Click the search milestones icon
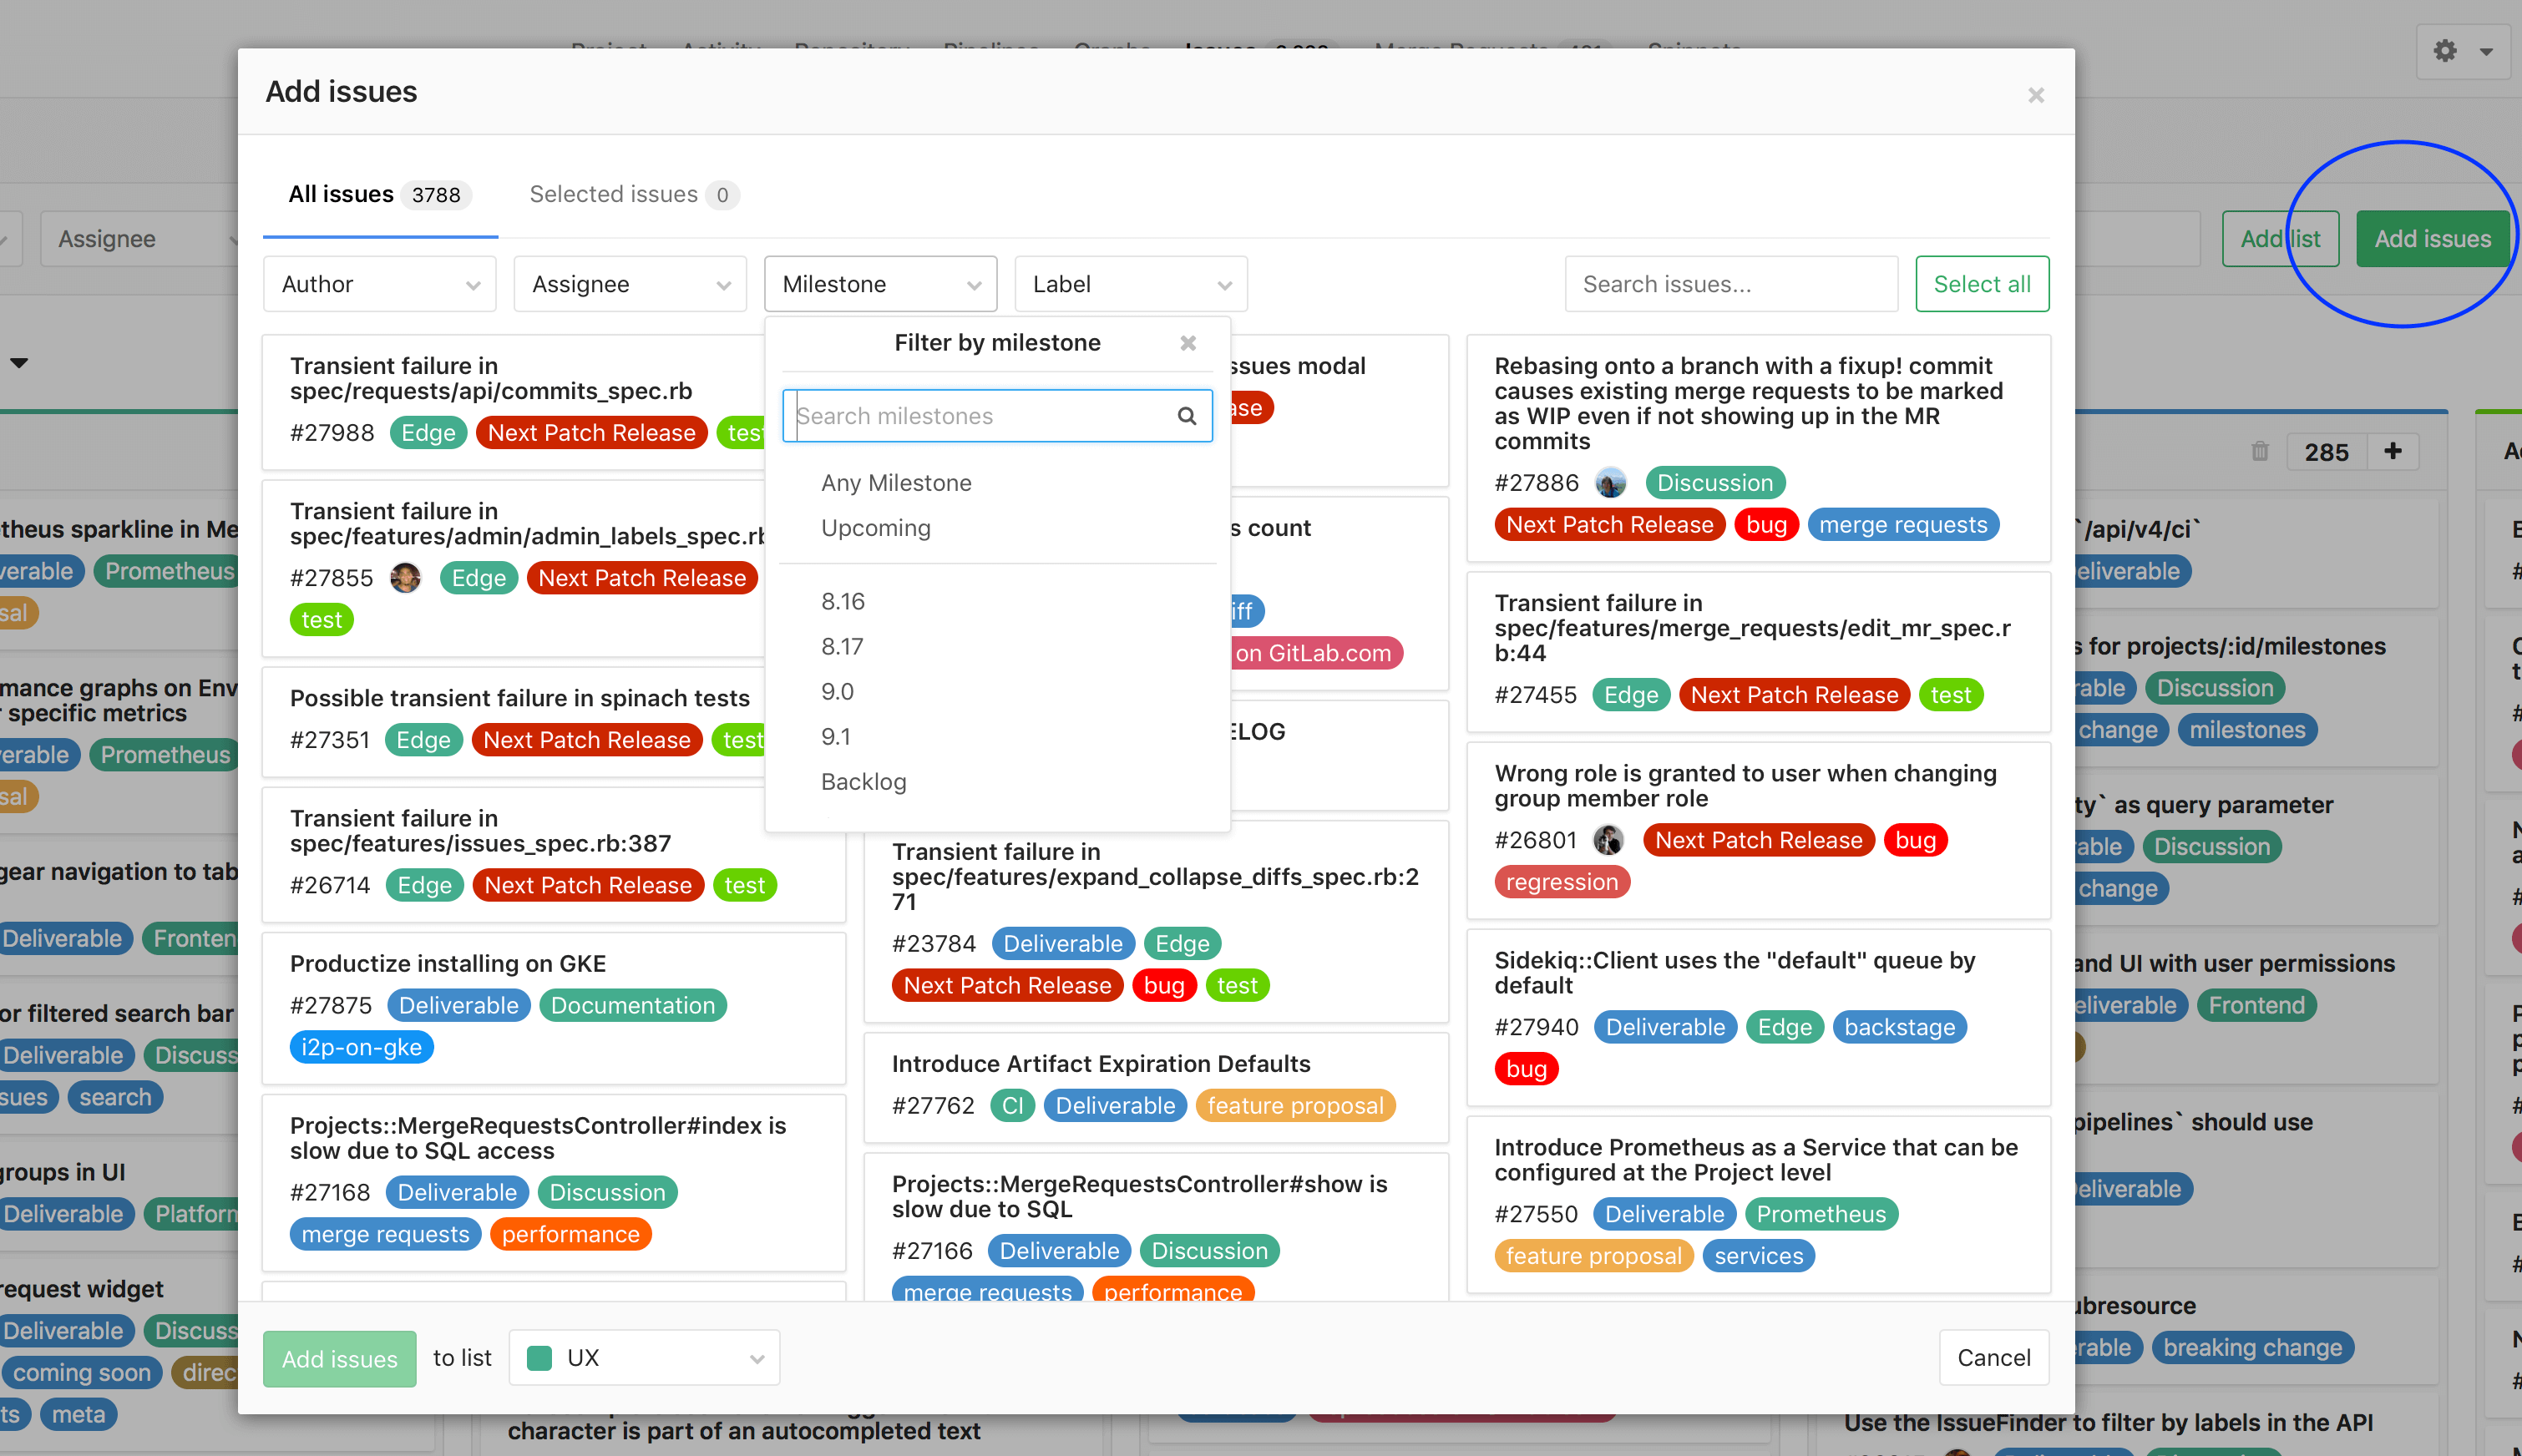This screenshot has height=1456, width=2522. (x=1189, y=414)
